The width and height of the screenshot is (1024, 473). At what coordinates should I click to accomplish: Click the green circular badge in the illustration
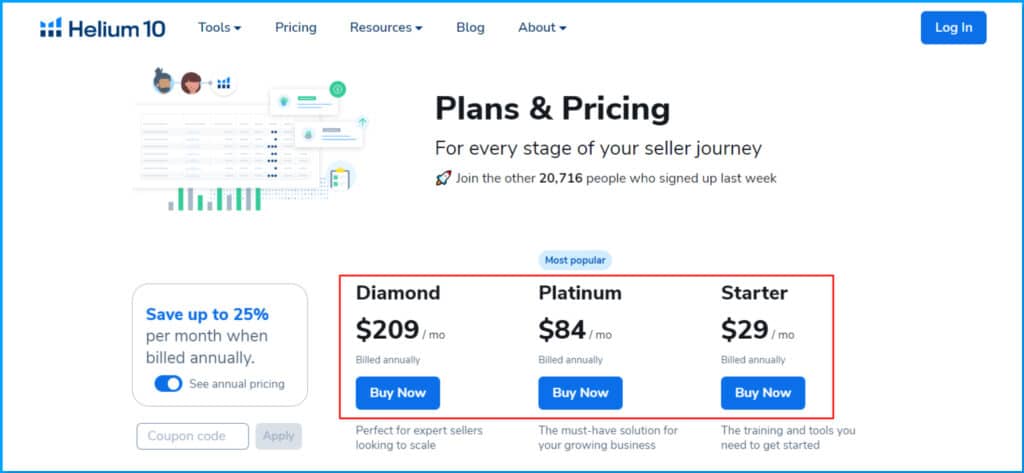pyautogui.click(x=338, y=90)
